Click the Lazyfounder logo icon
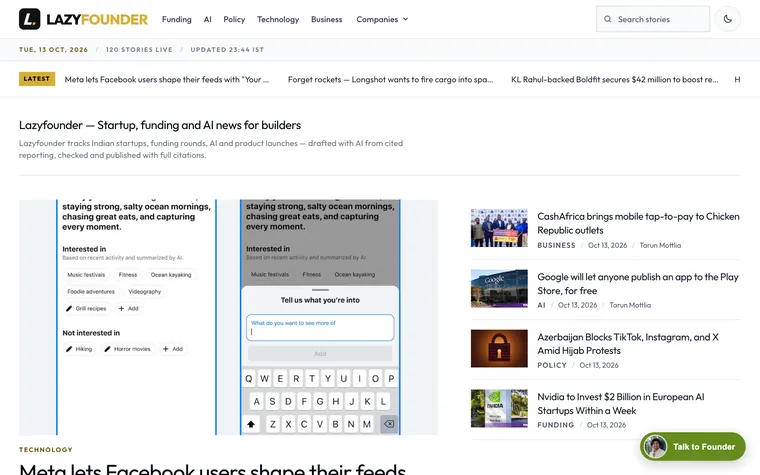The height and width of the screenshot is (475, 760). click(x=30, y=19)
